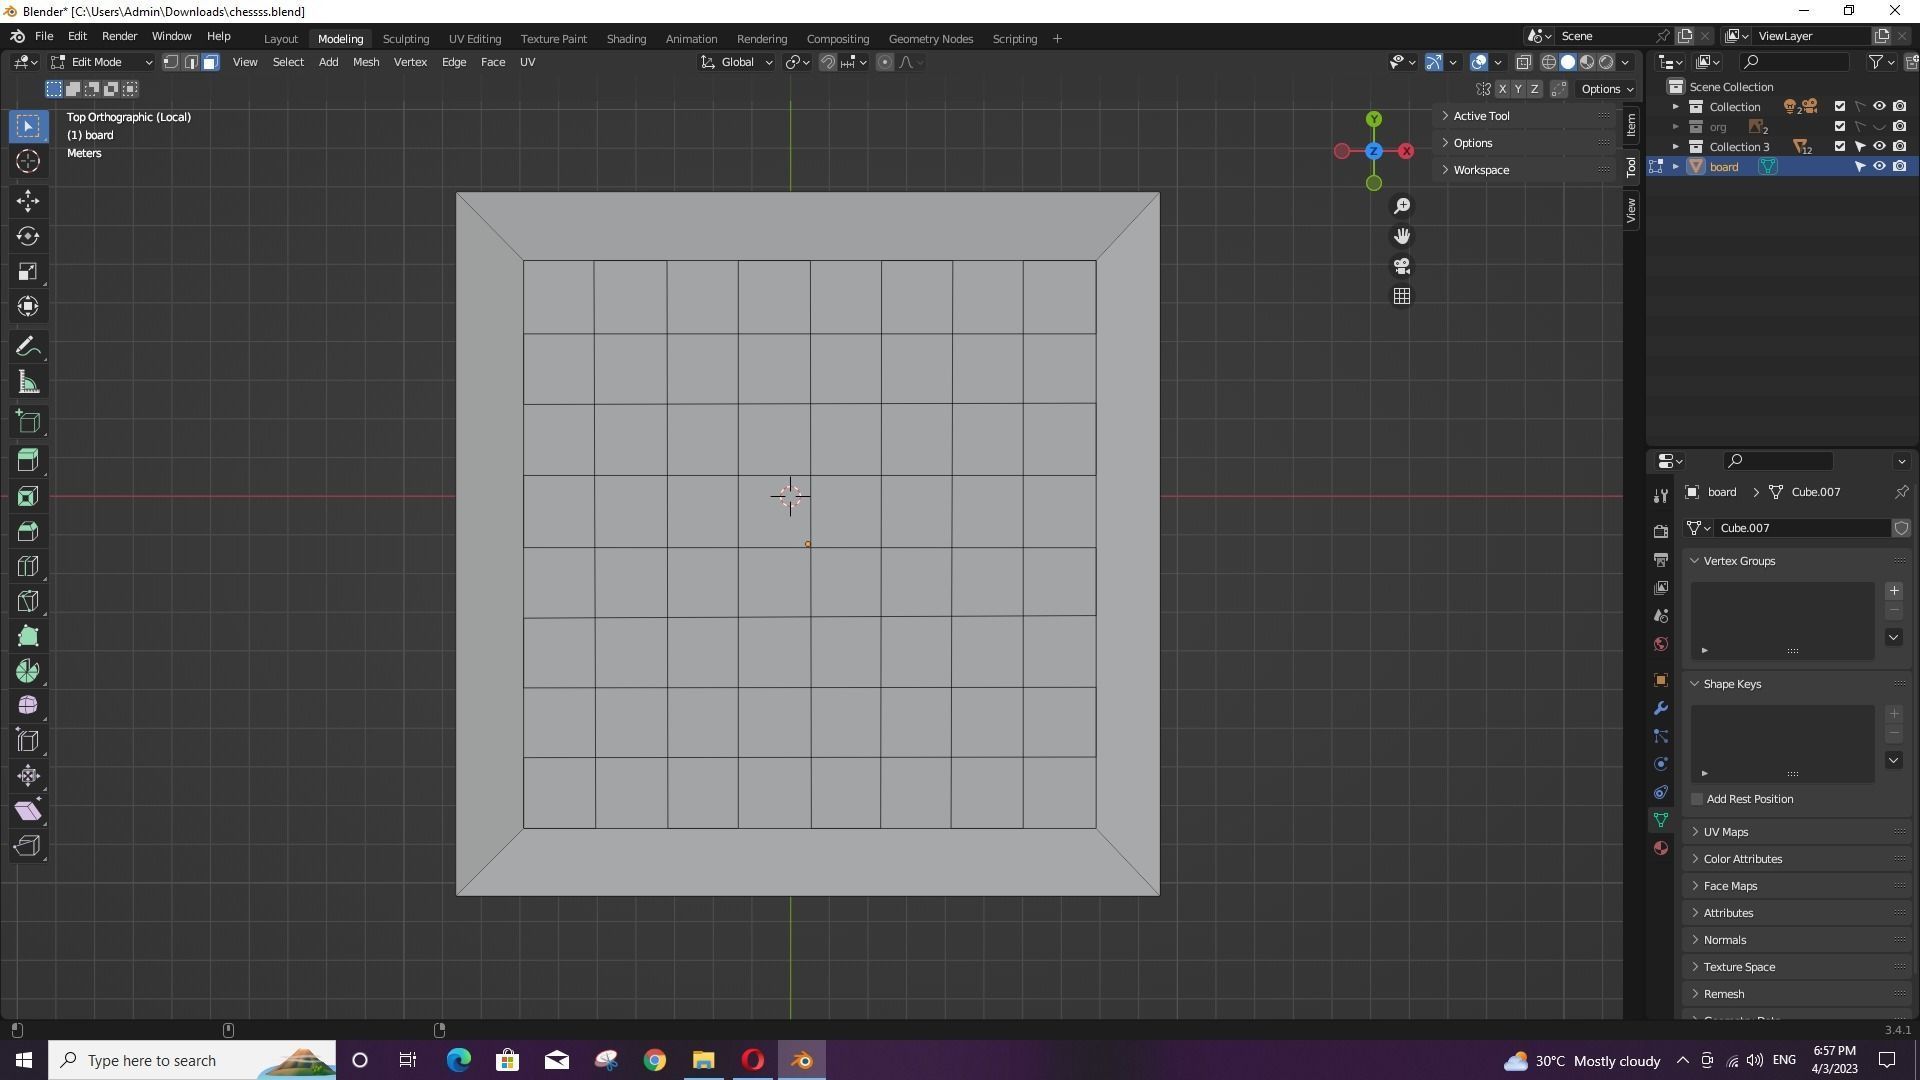Add a new vertex group
The width and height of the screenshot is (1920, 1080).
pyautogui.click(x=1893, y=591)
